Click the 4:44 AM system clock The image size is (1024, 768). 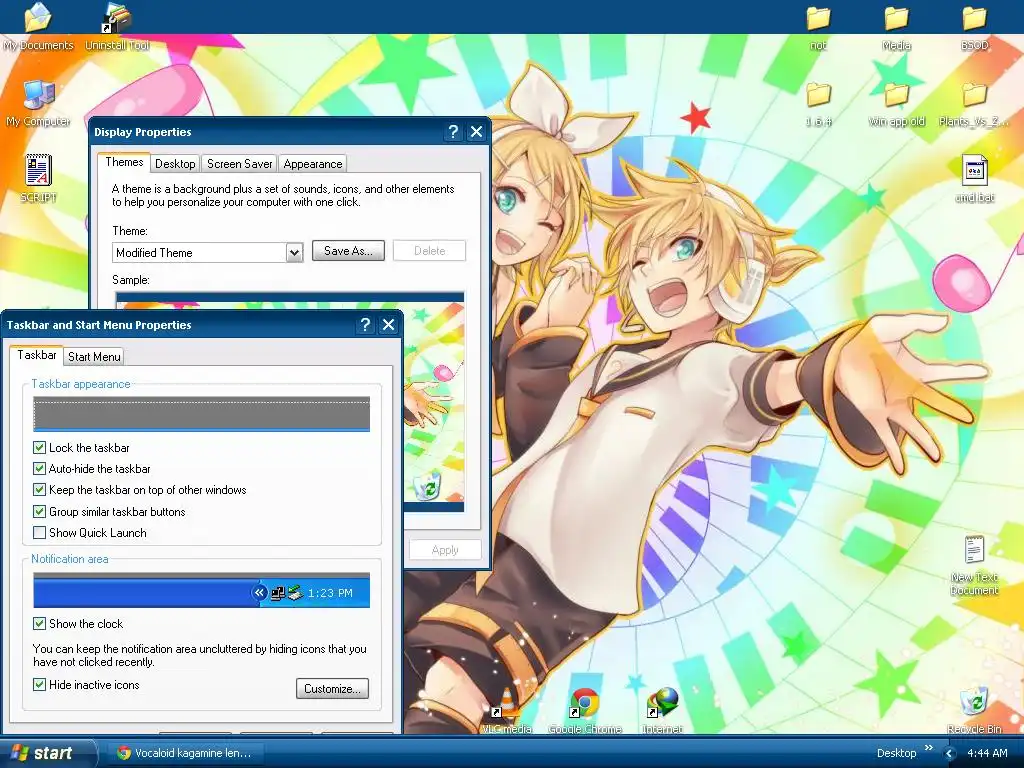[987, 754]
